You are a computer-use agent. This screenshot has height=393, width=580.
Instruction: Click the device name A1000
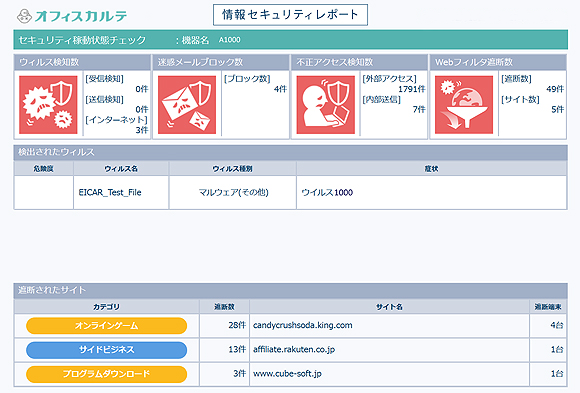click(x=229, y=40)
